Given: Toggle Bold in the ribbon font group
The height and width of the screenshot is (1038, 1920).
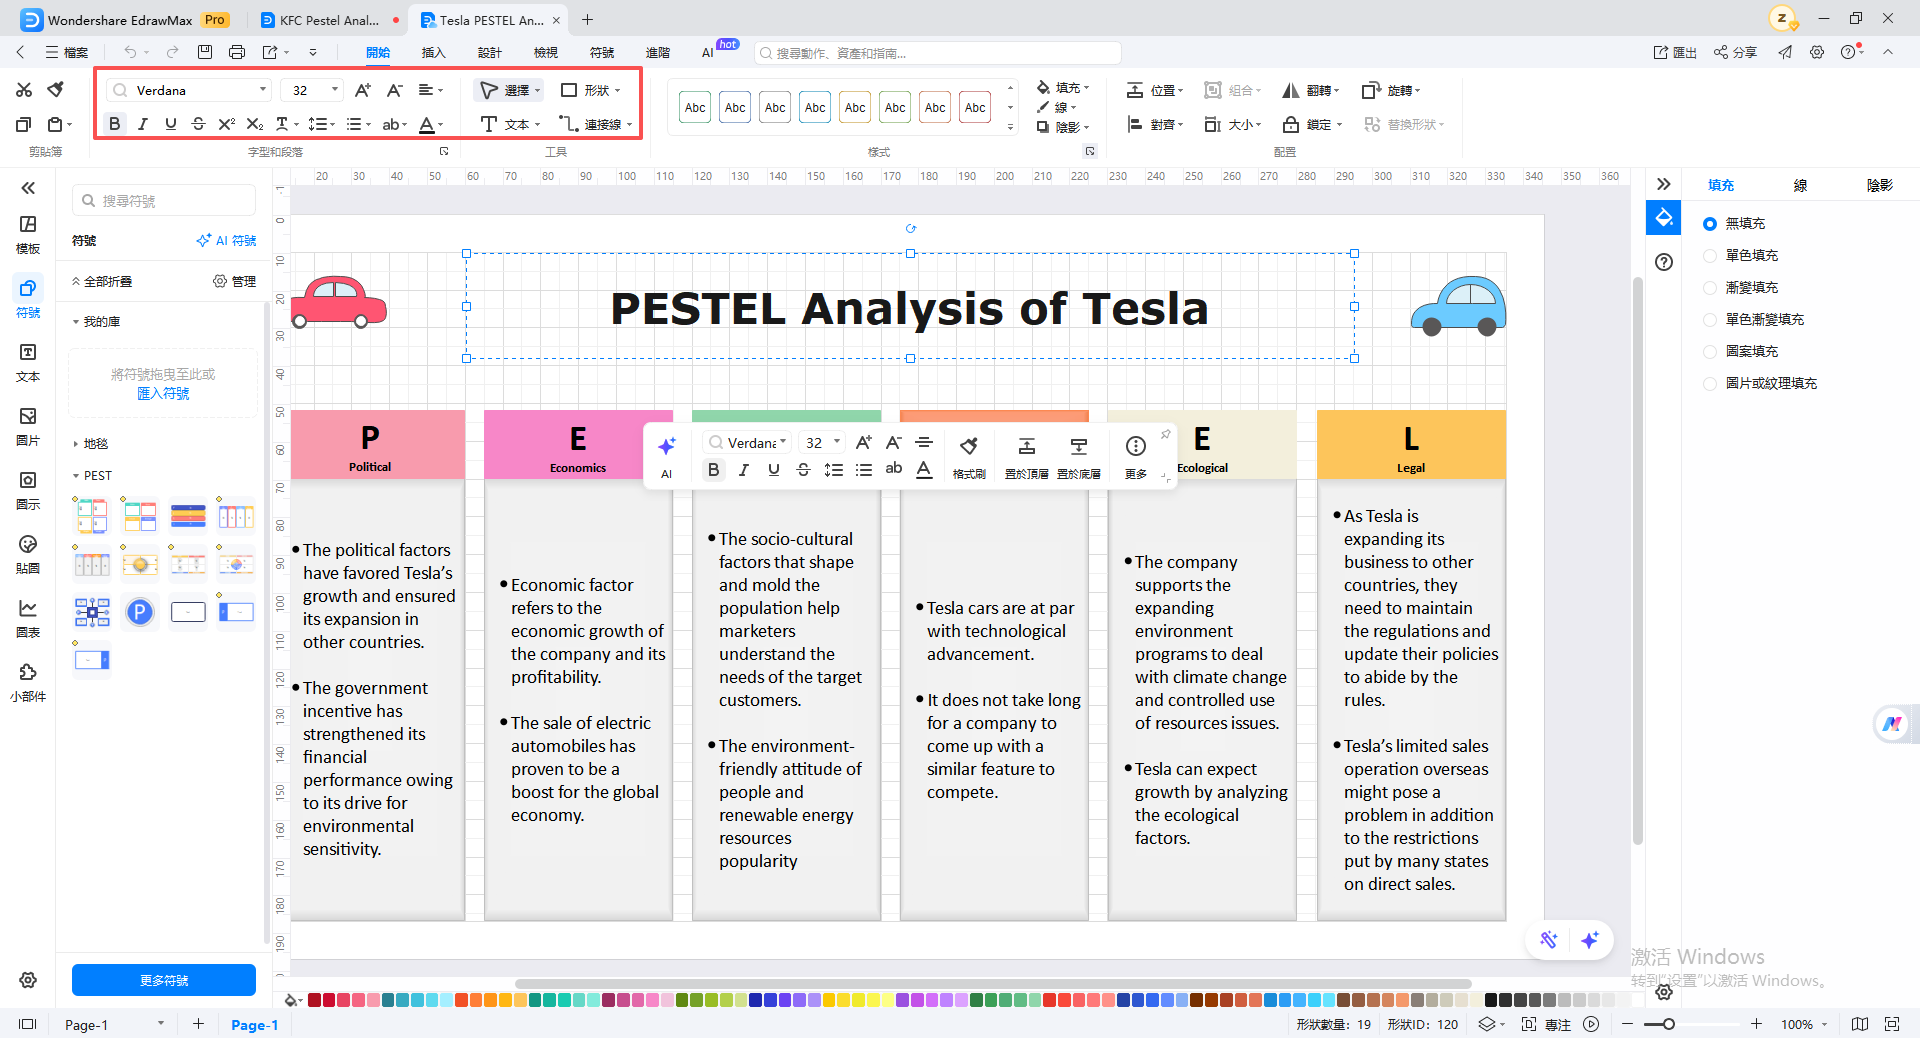Looking at the screenshot, I should point(115,124).
